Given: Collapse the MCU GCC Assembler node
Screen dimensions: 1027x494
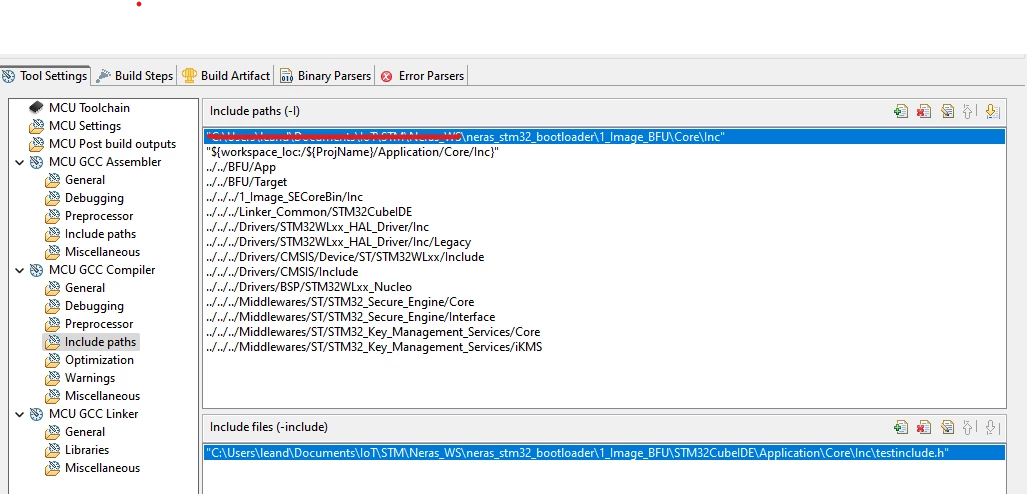Looking at the screenshot, I should (20, 162).
